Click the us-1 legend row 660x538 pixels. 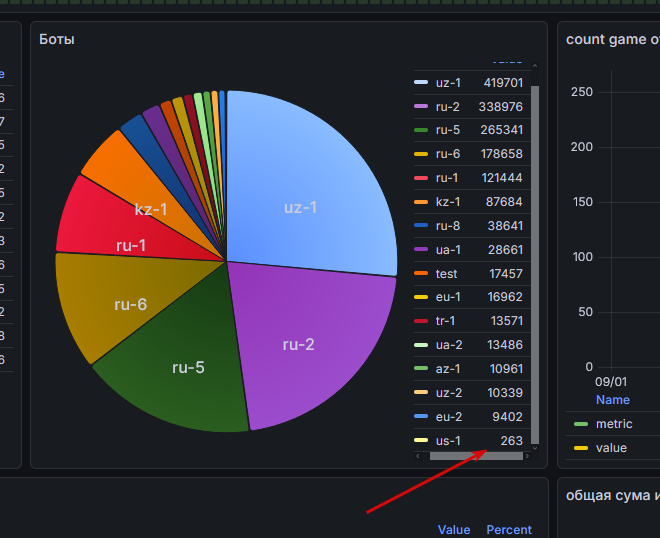click(x=468, y=441)
